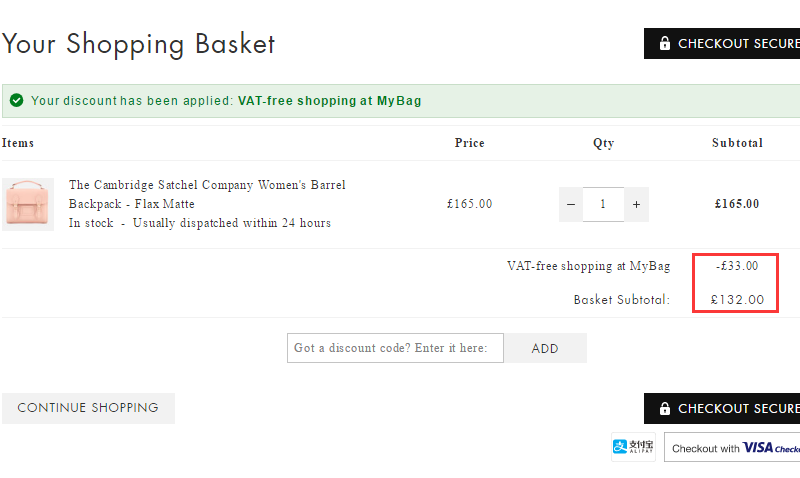Click the lock icon in top checkout button
800x478 pixels.
[664, 44]
